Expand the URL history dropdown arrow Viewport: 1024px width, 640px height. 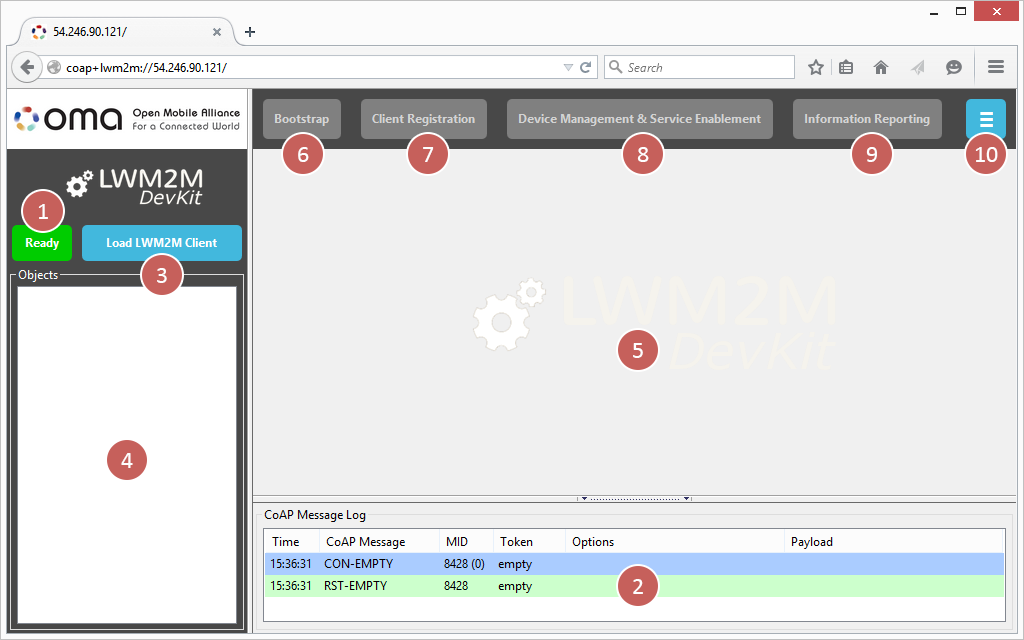[x=568, y=67]
